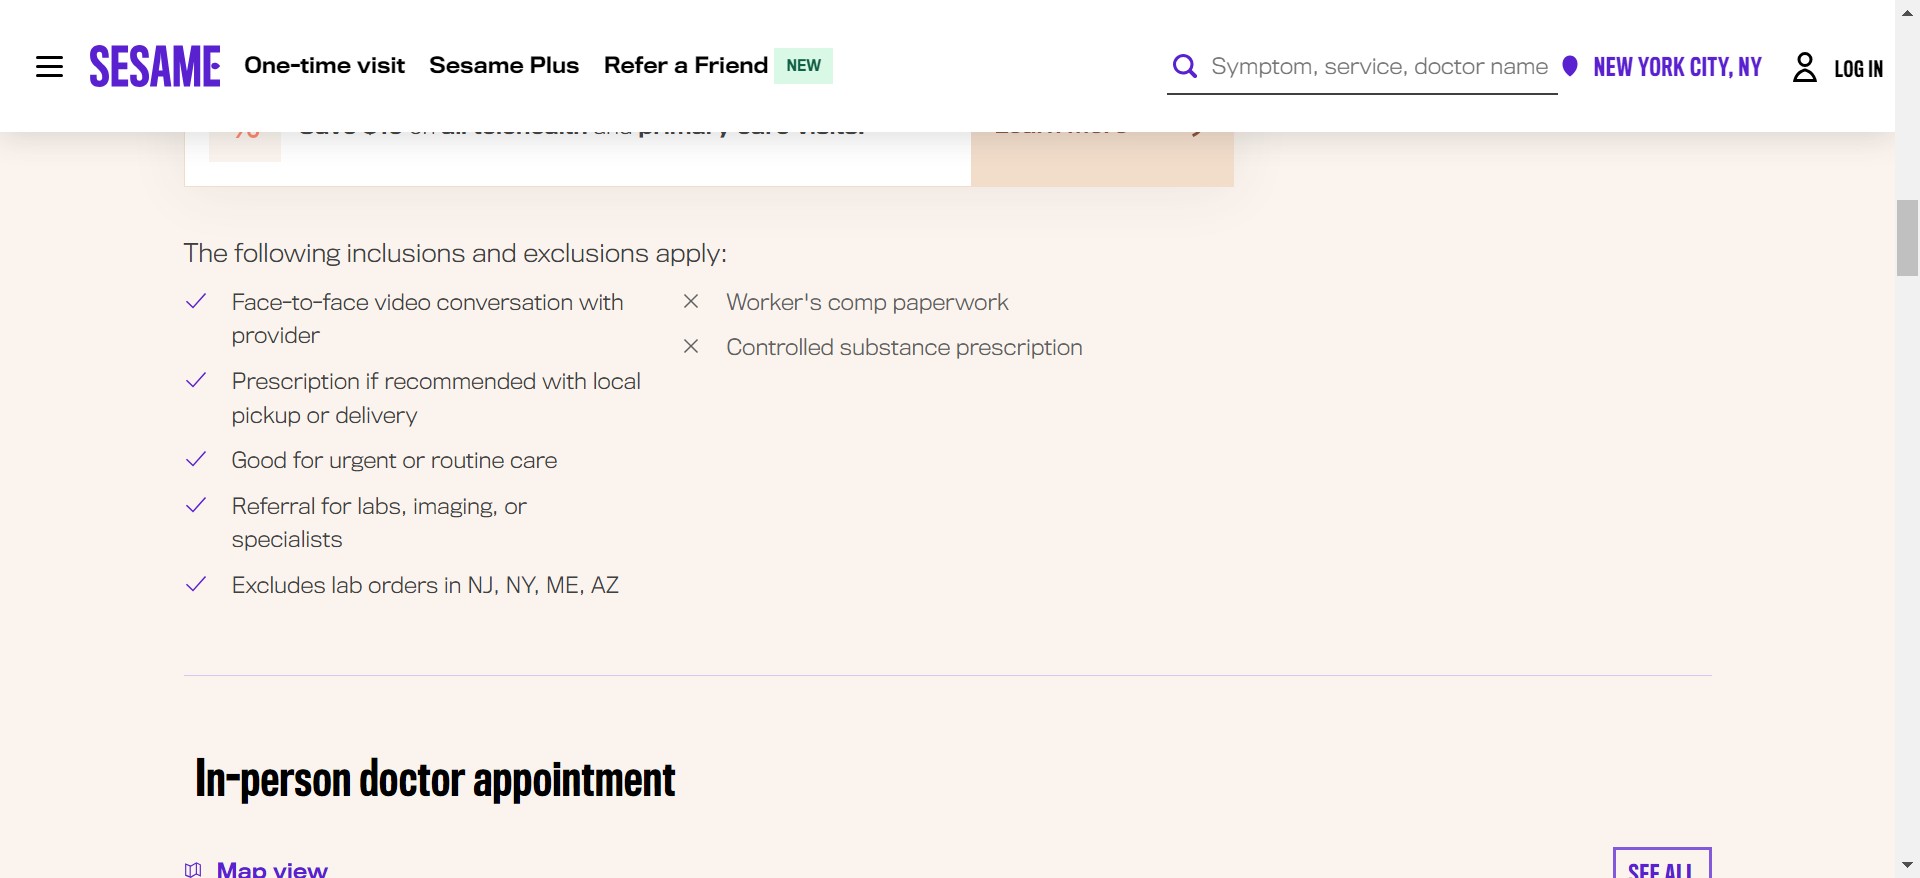Open the One-time visit menu
Image resolution: width=1920 pixels, height=878 pixels.
click(324, 66)
